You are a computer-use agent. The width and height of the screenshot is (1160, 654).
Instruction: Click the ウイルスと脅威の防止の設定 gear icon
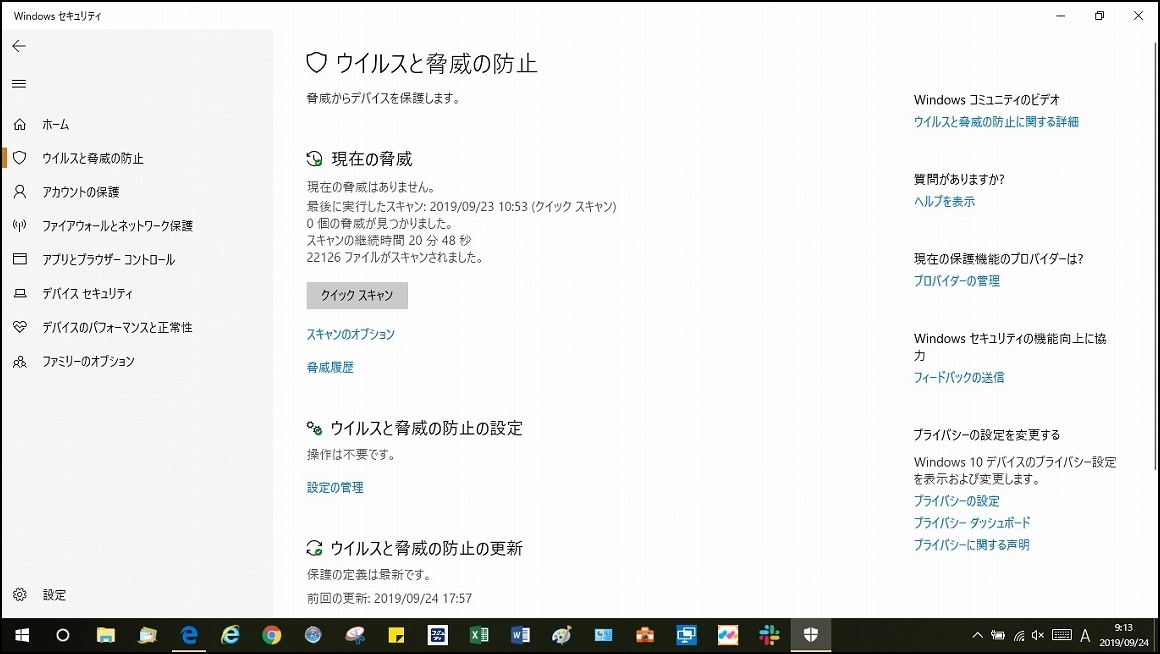(x=314, y=428)
